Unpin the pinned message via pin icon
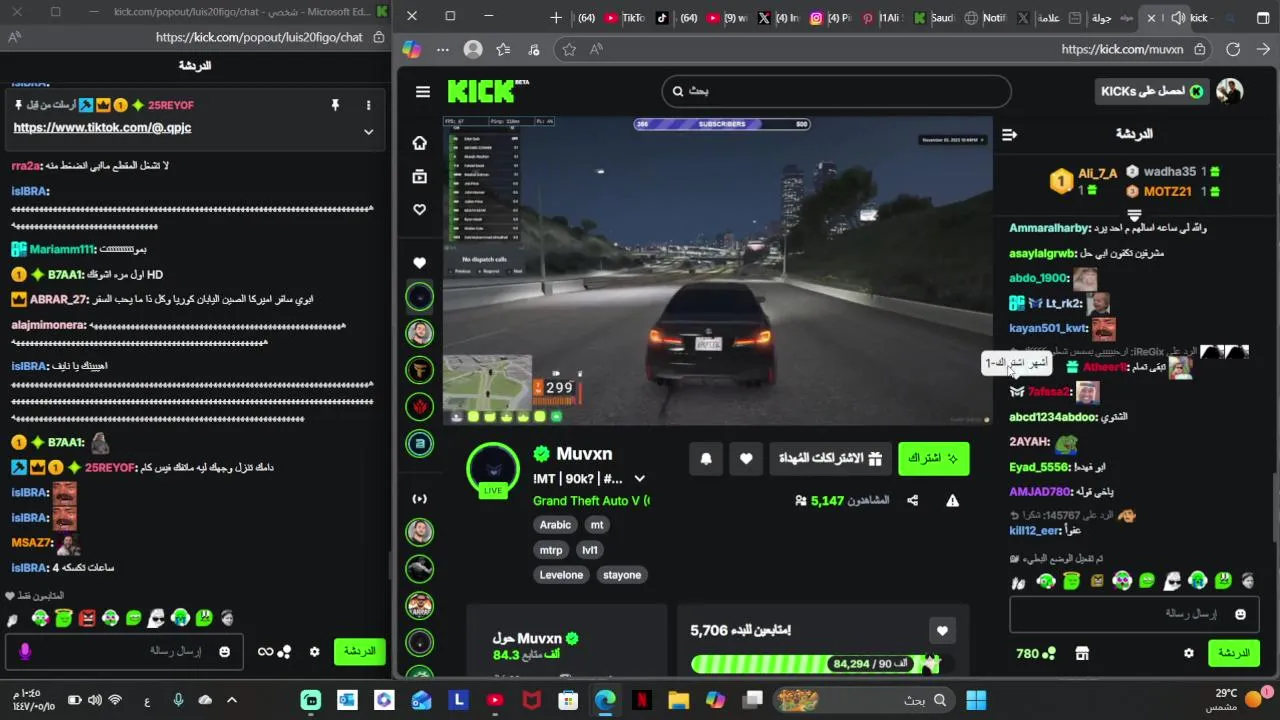Viewport: 1280px width, 720px height. click(x=335, y=105)
